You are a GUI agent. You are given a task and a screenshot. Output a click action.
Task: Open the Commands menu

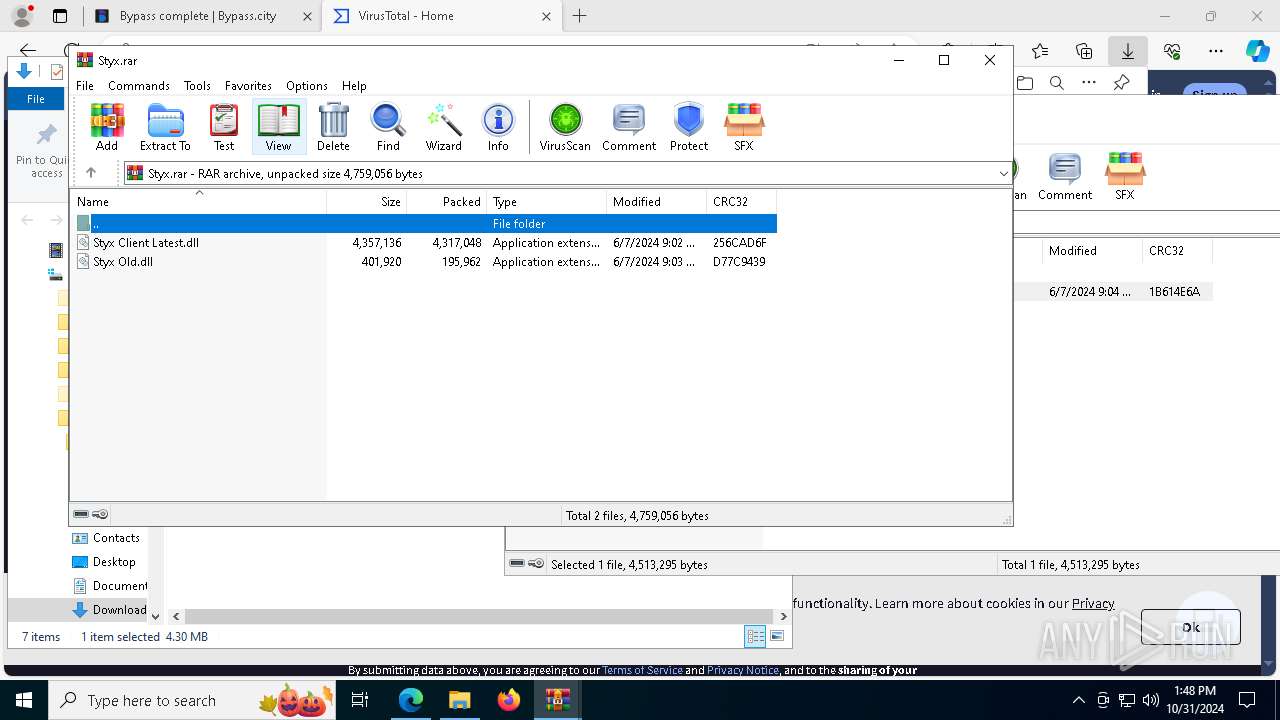click(139, 86)
